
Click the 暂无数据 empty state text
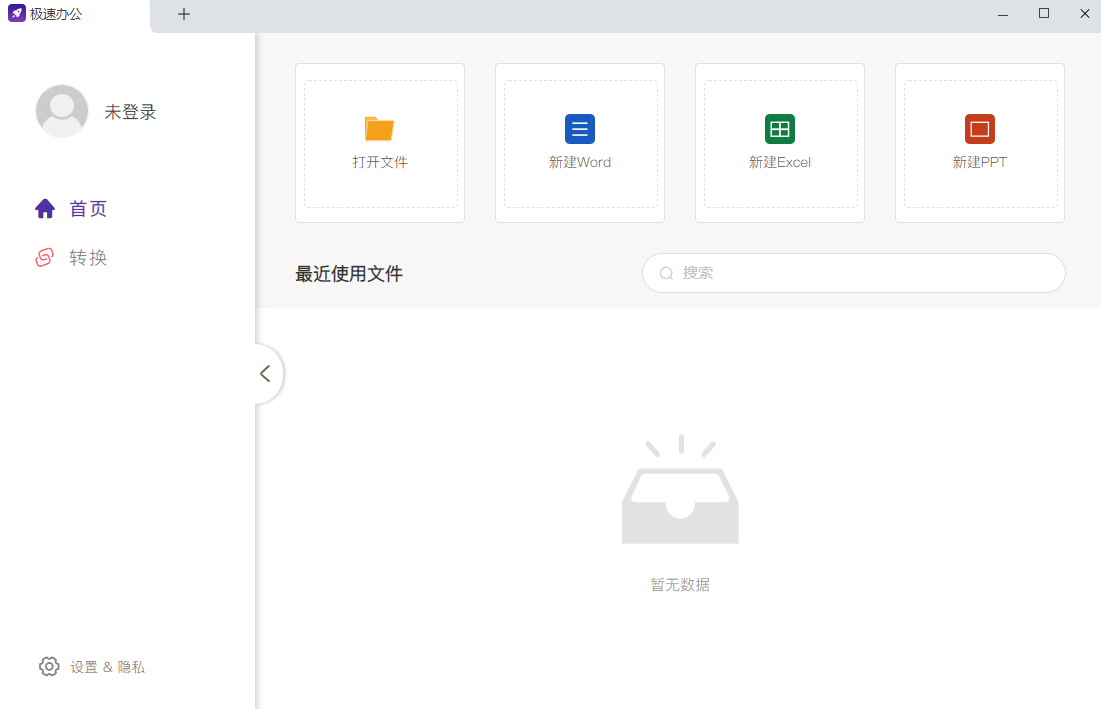point(680,584)
